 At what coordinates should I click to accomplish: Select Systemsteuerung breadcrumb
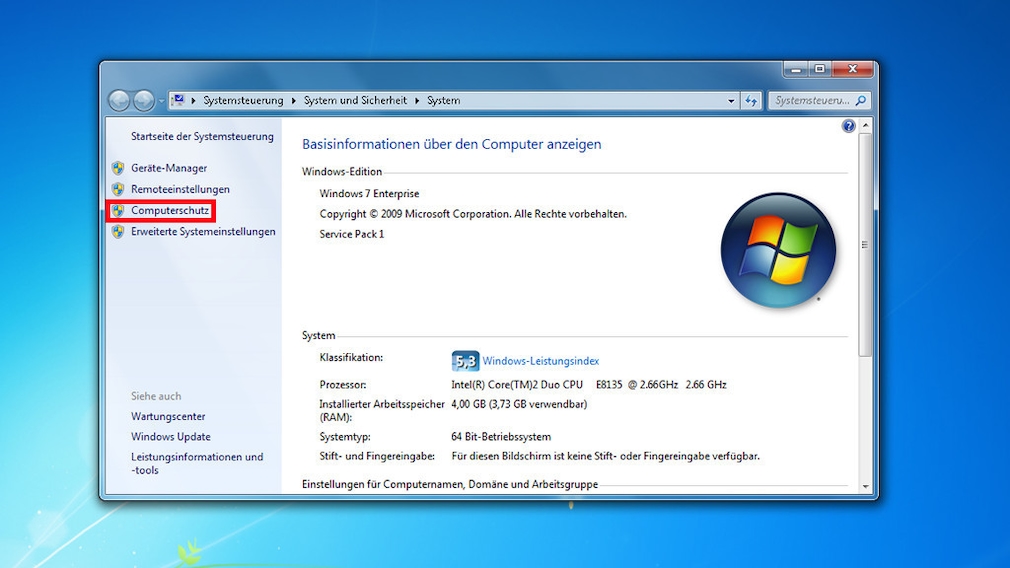coord(243,100)
